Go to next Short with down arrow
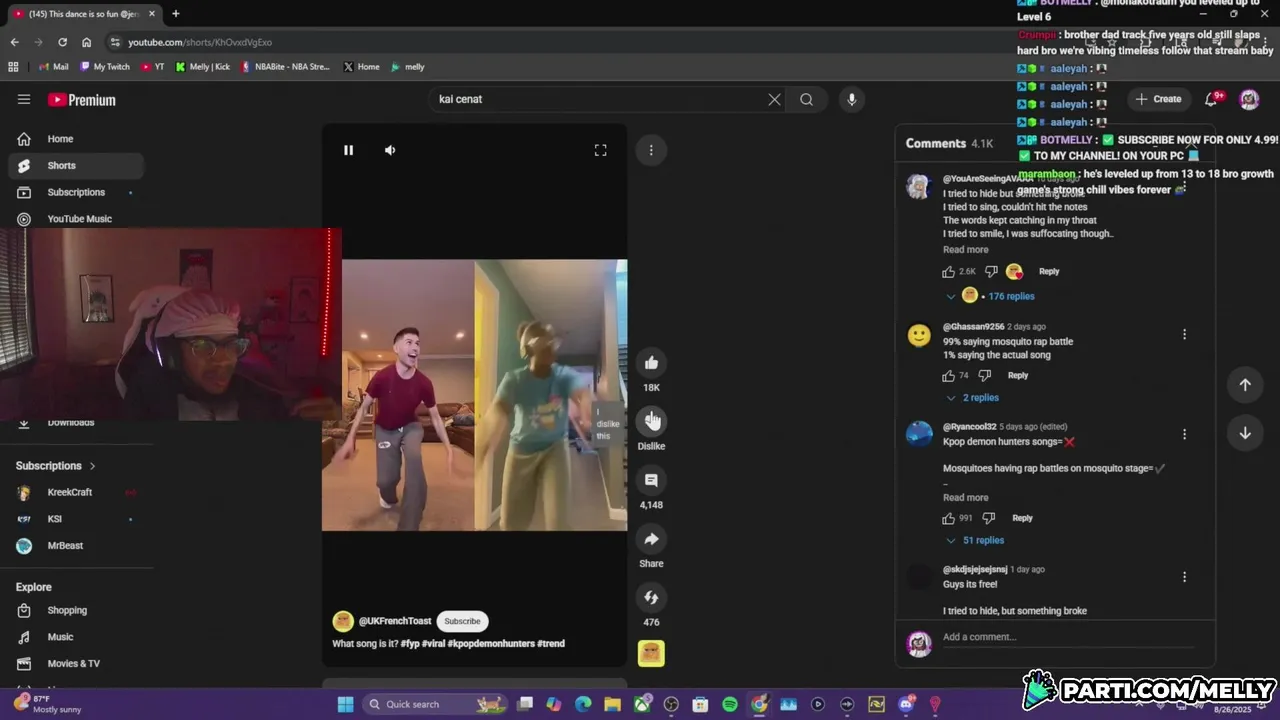The width and height of the screenshot is (1280, 720). pyautogui.click(x=1245, y=433)
